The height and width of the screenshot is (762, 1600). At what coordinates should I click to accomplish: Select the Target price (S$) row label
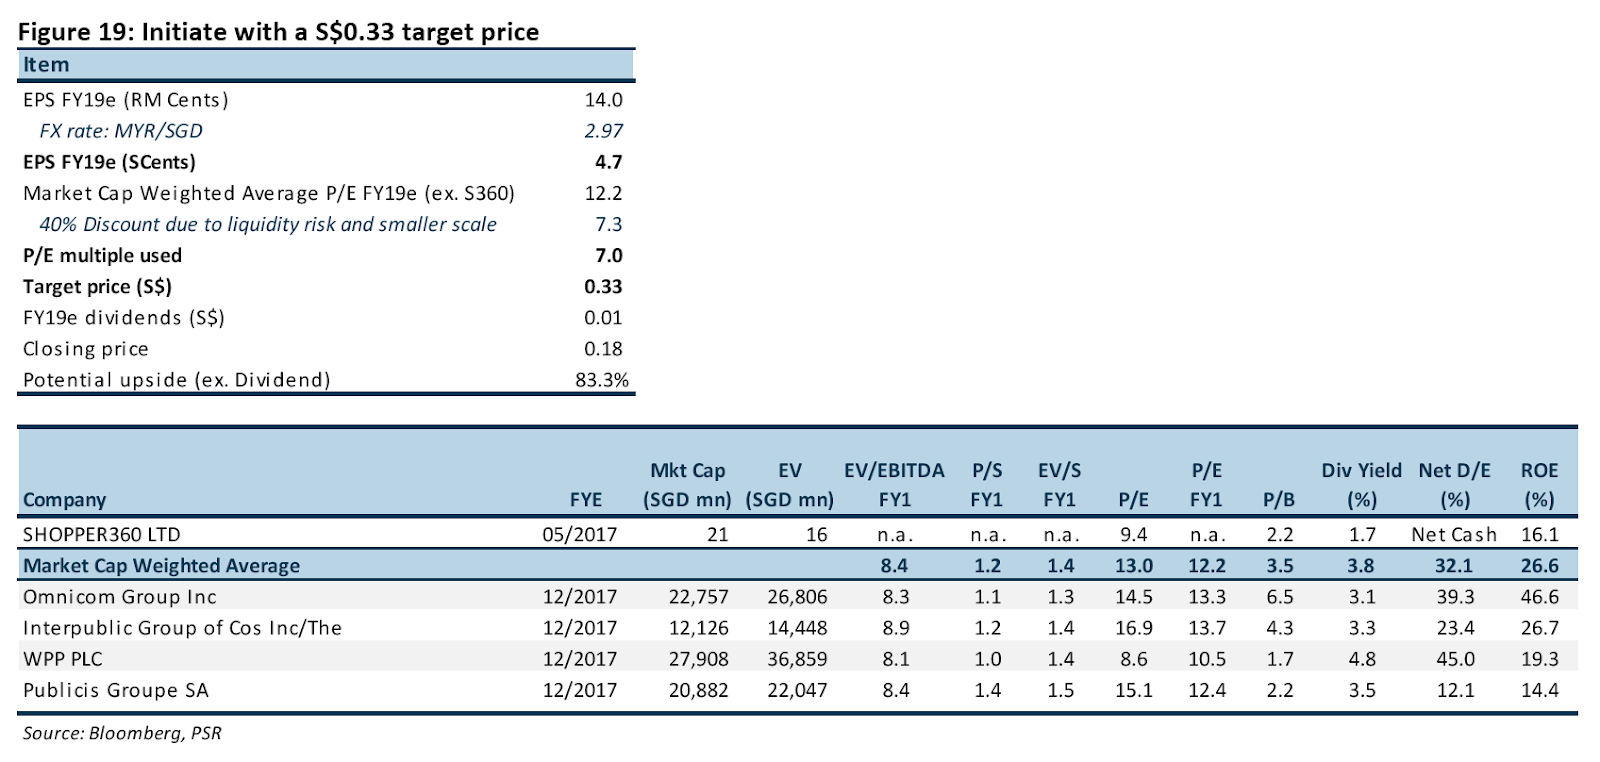97,287
